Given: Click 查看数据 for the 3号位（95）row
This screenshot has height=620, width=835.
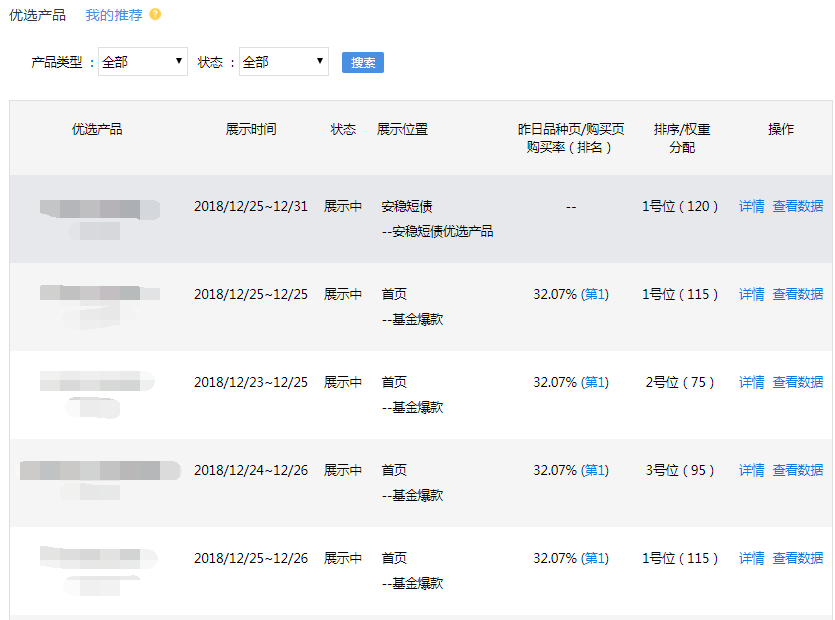Looking at the screenshot, I should click(x=797, y=470).
